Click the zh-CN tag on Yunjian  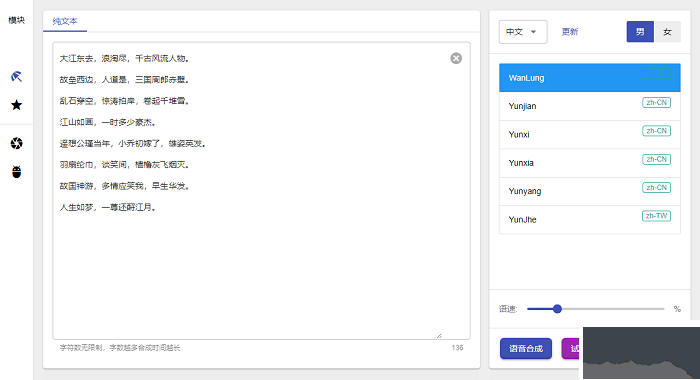(656, 103)
